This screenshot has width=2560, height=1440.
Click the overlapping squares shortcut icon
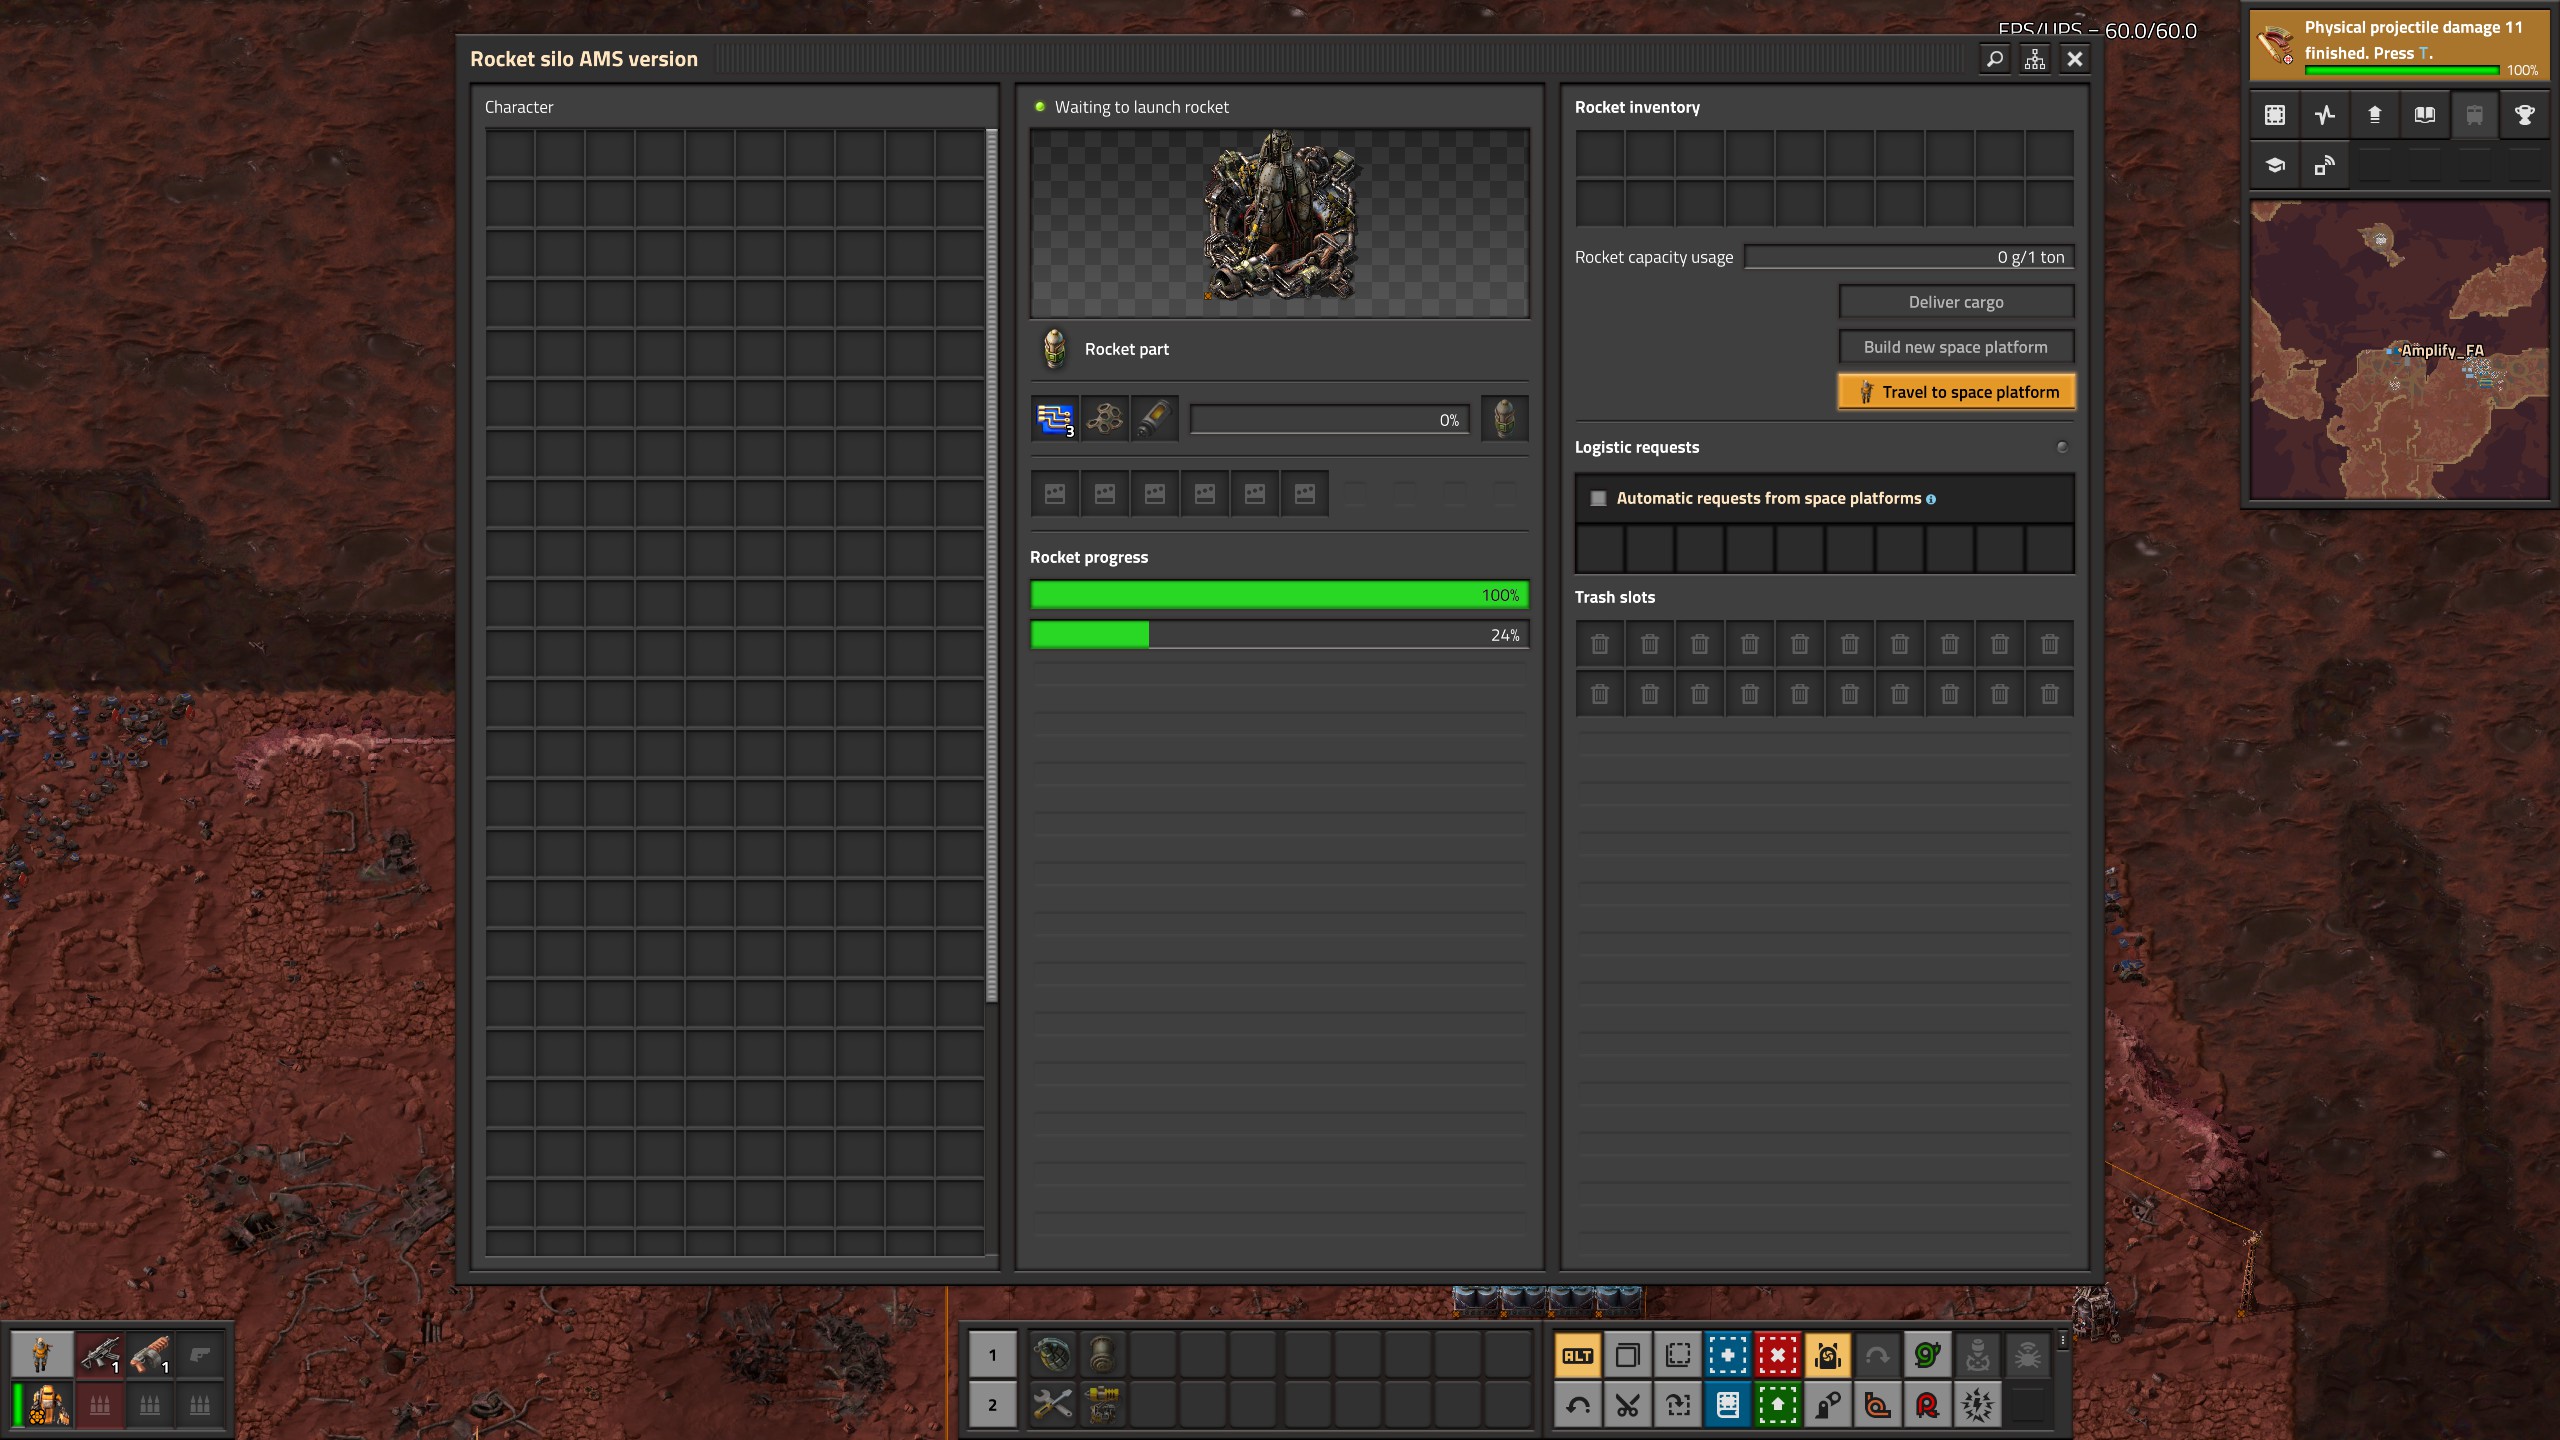pos(1628,1355)
